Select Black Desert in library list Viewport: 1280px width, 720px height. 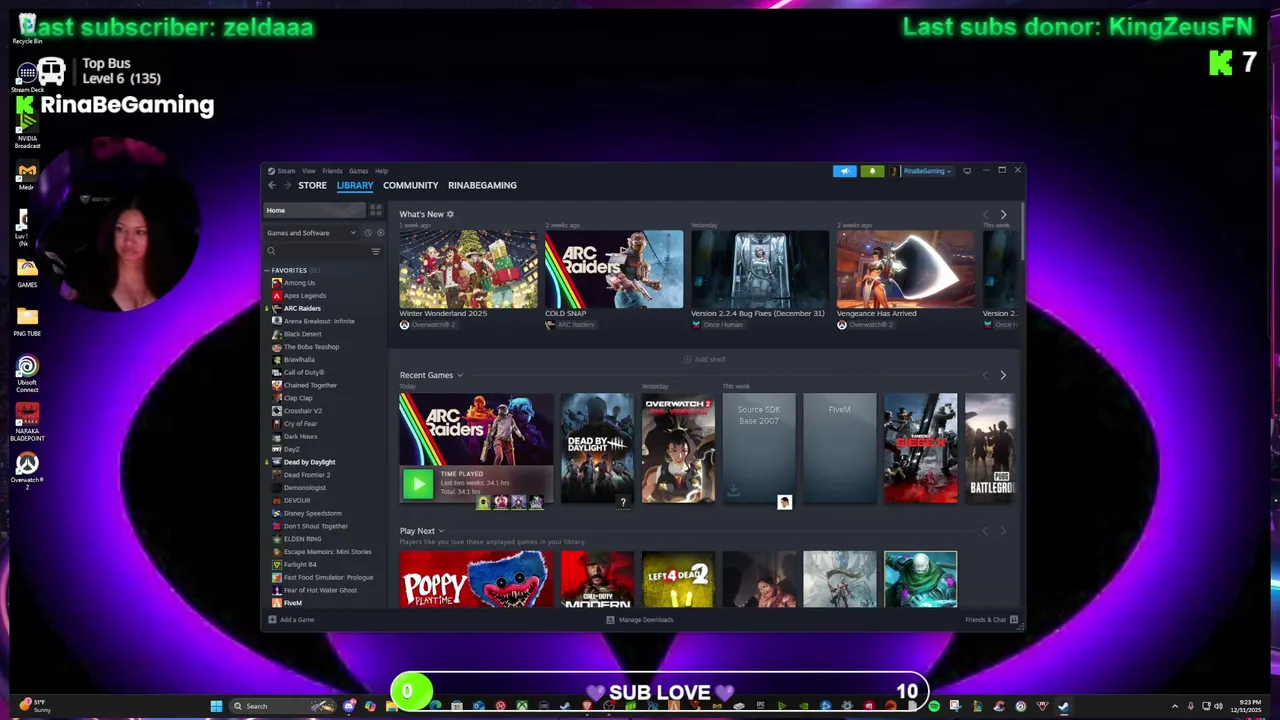[302, 334]
